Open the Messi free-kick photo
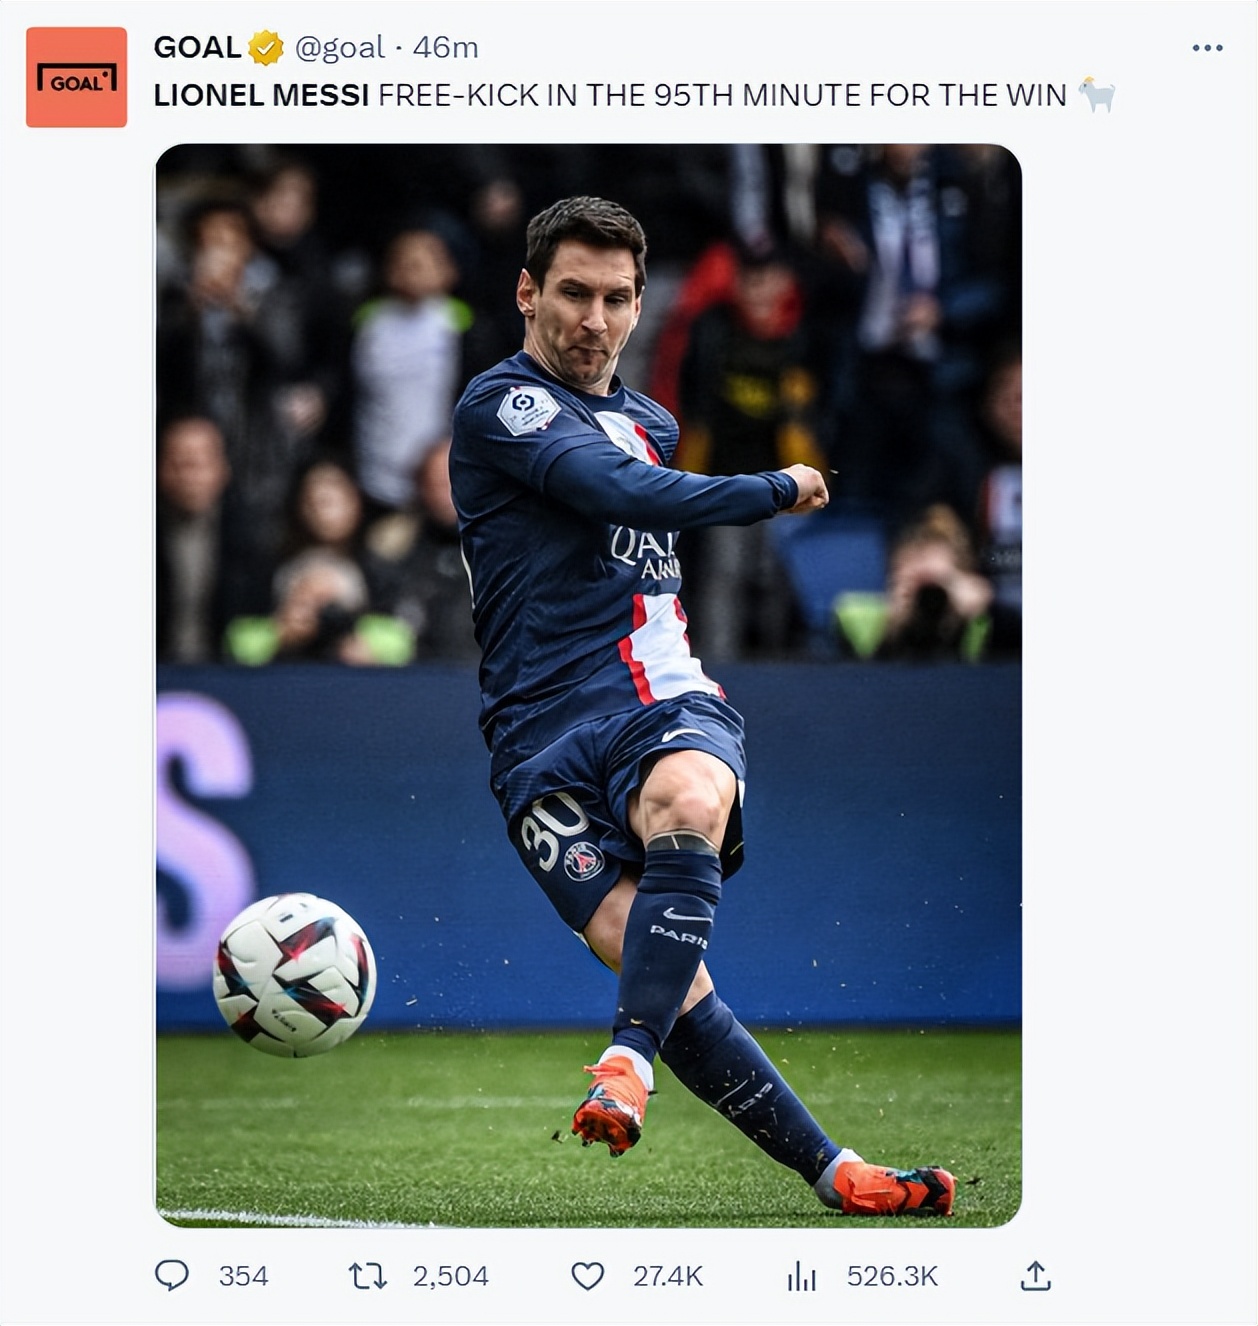Screen dimensions: 1258x1326 (x=588, y=685)
